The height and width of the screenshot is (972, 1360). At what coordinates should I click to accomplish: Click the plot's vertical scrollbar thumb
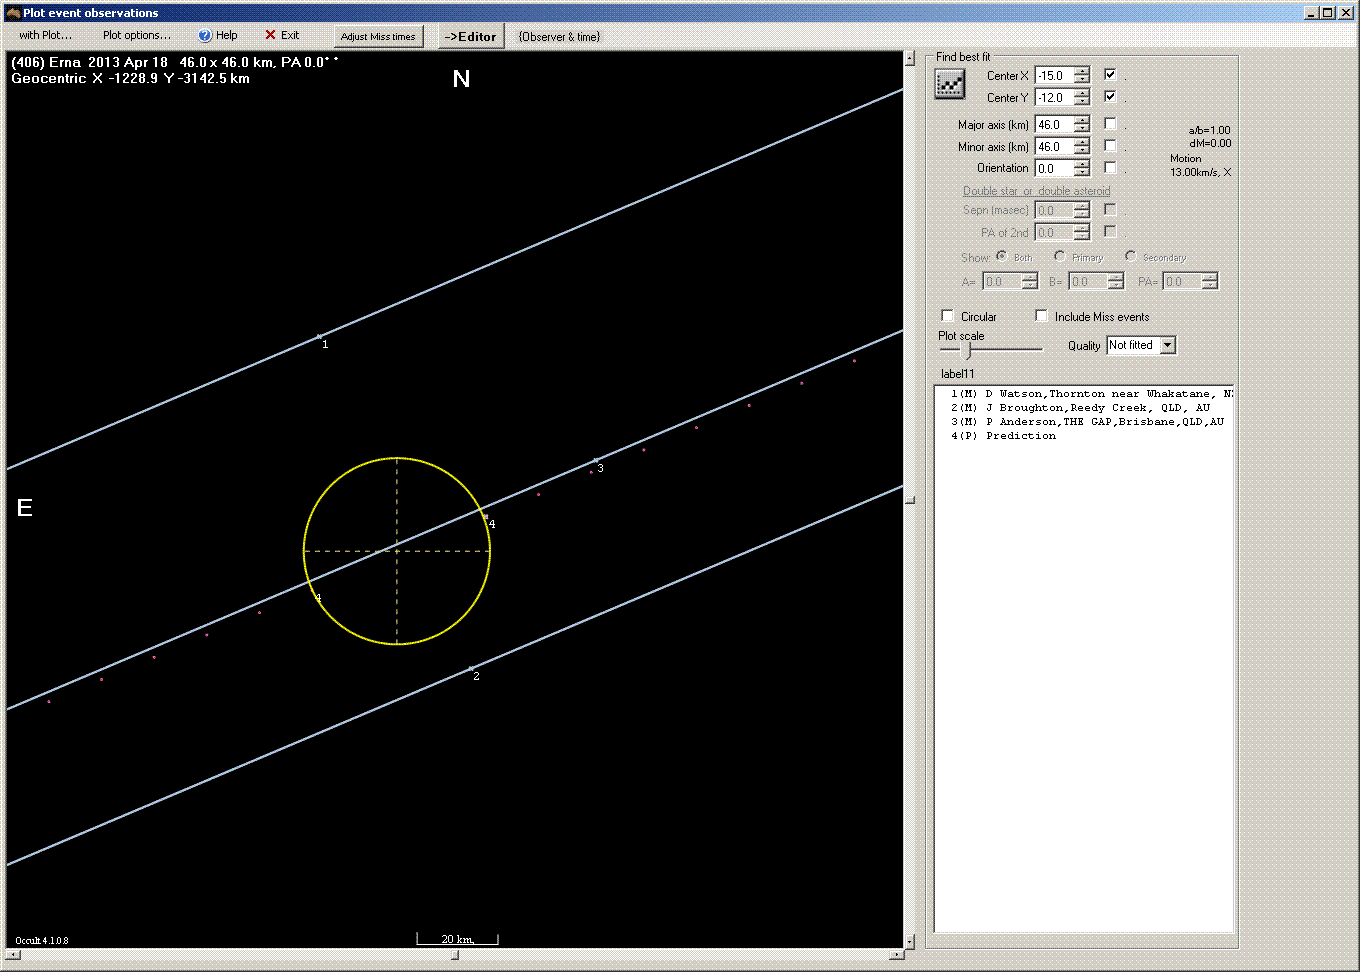[909, 500]
